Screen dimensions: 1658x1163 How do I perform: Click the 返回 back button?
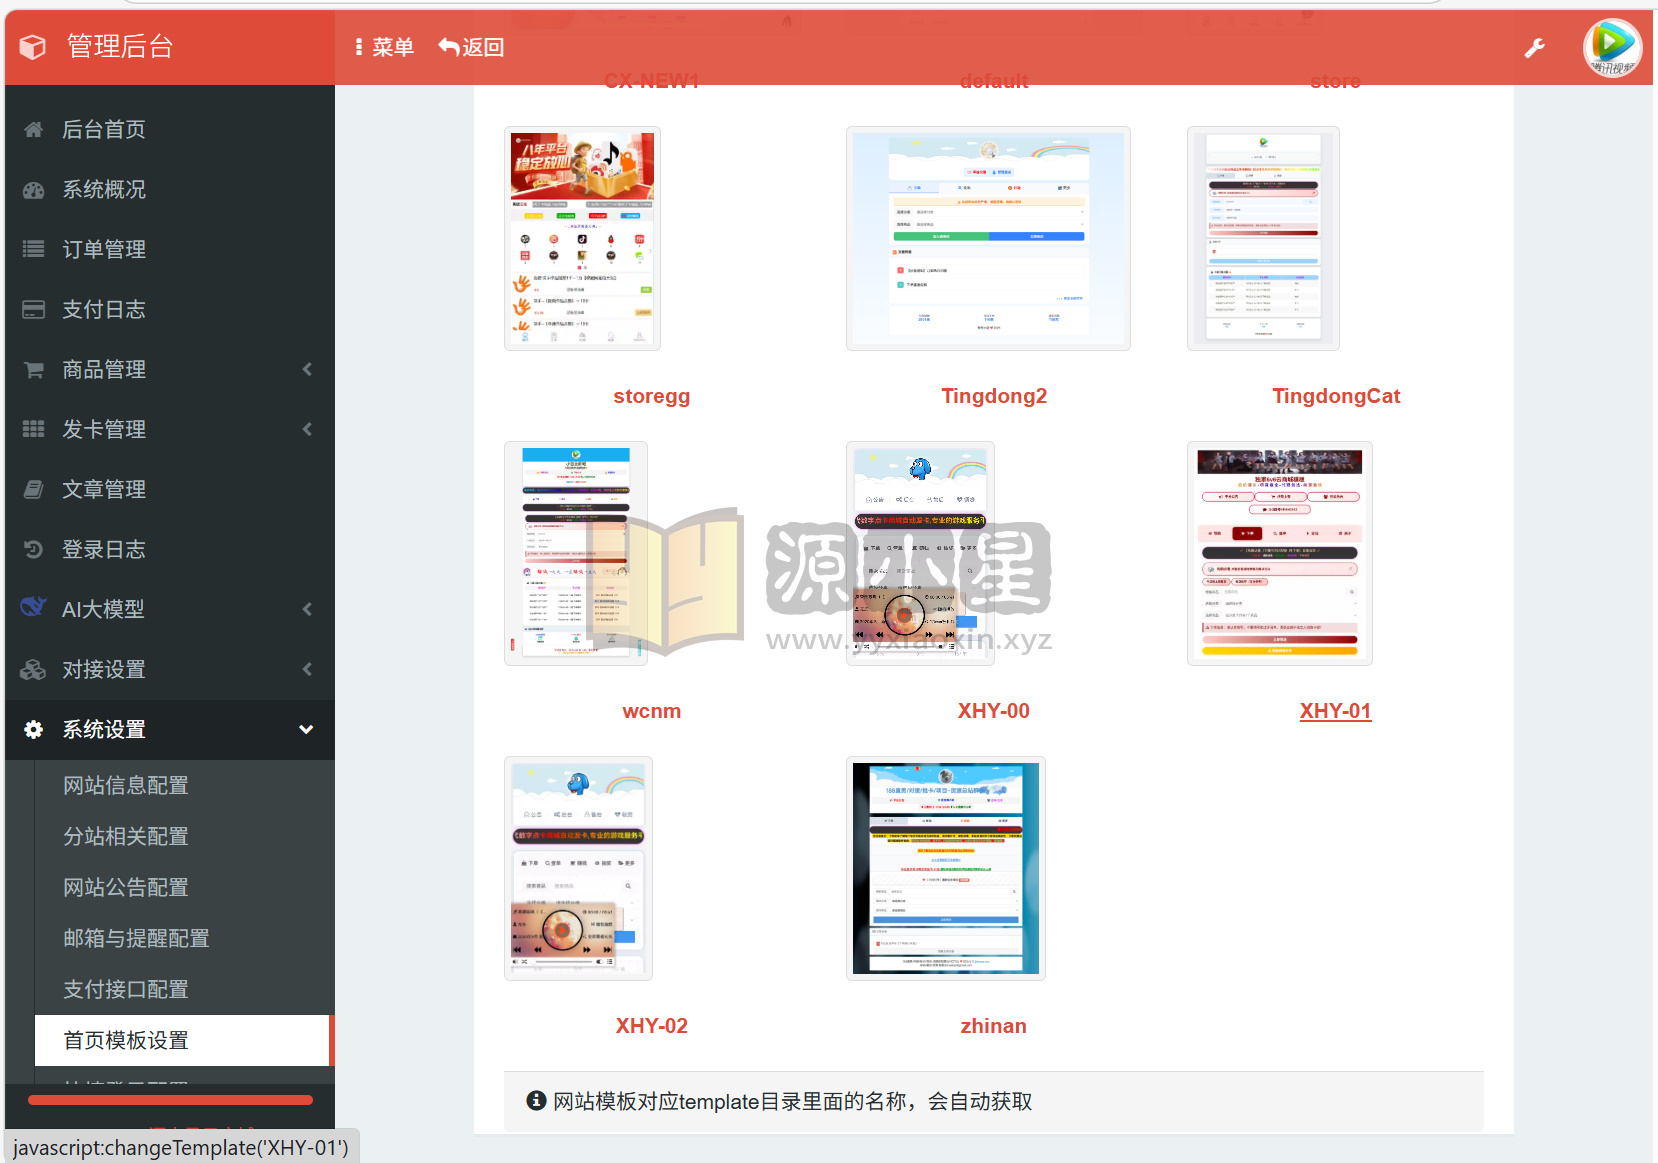click(x=471, y=47)
